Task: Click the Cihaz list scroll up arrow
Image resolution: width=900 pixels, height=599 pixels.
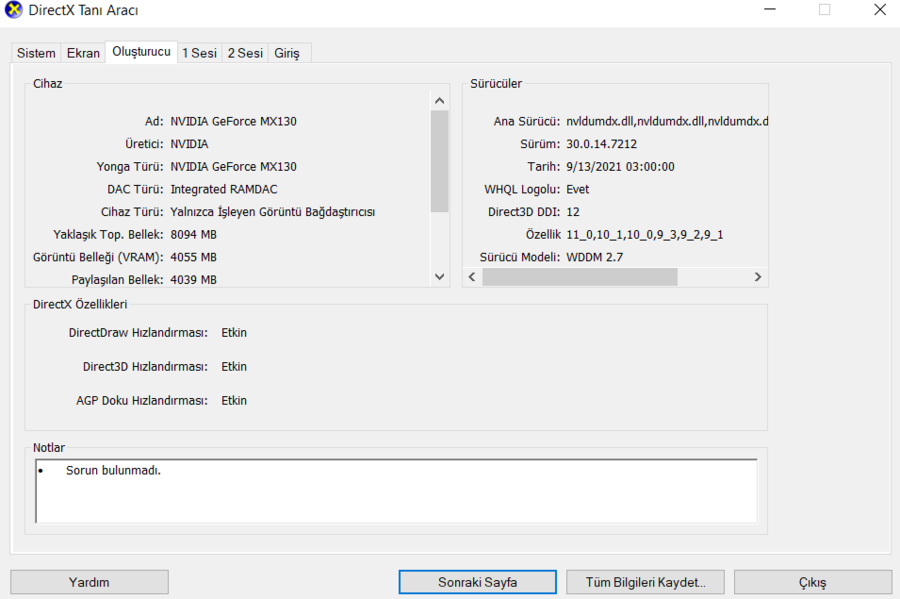Action: click(440, 101)
